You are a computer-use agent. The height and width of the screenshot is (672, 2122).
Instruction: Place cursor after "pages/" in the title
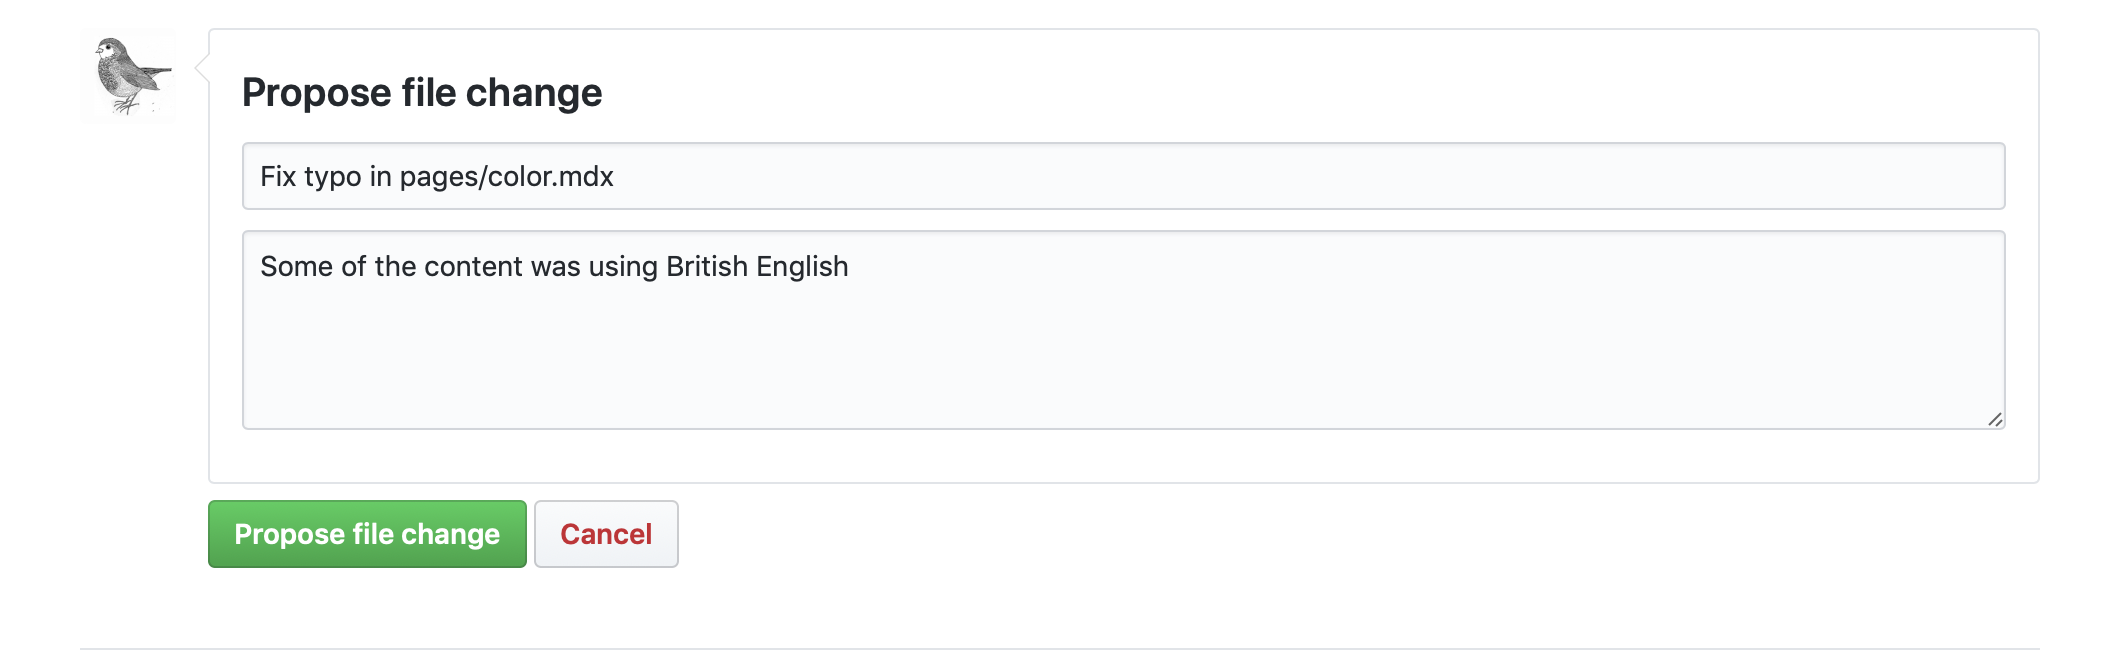(487, 177)
